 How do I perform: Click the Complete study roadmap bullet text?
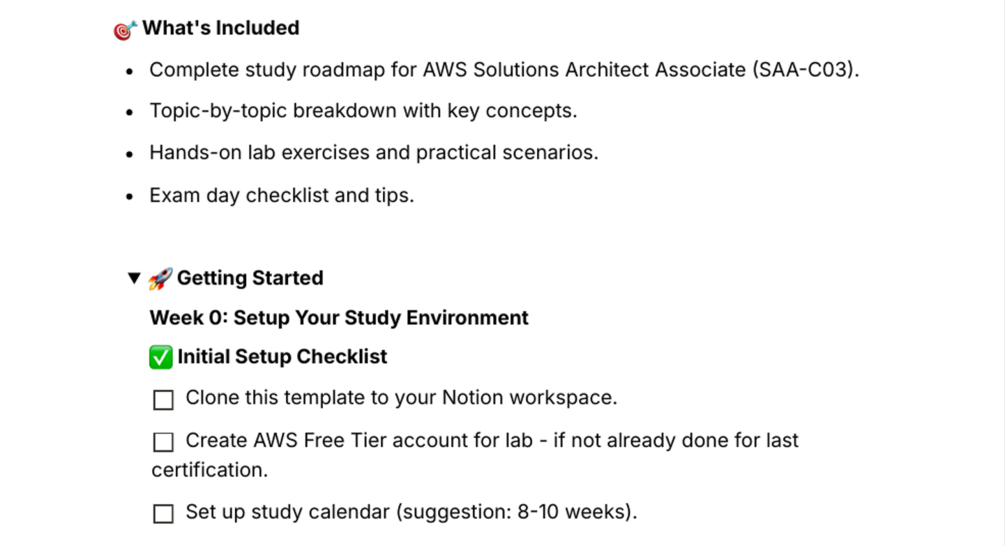point(504,69)
